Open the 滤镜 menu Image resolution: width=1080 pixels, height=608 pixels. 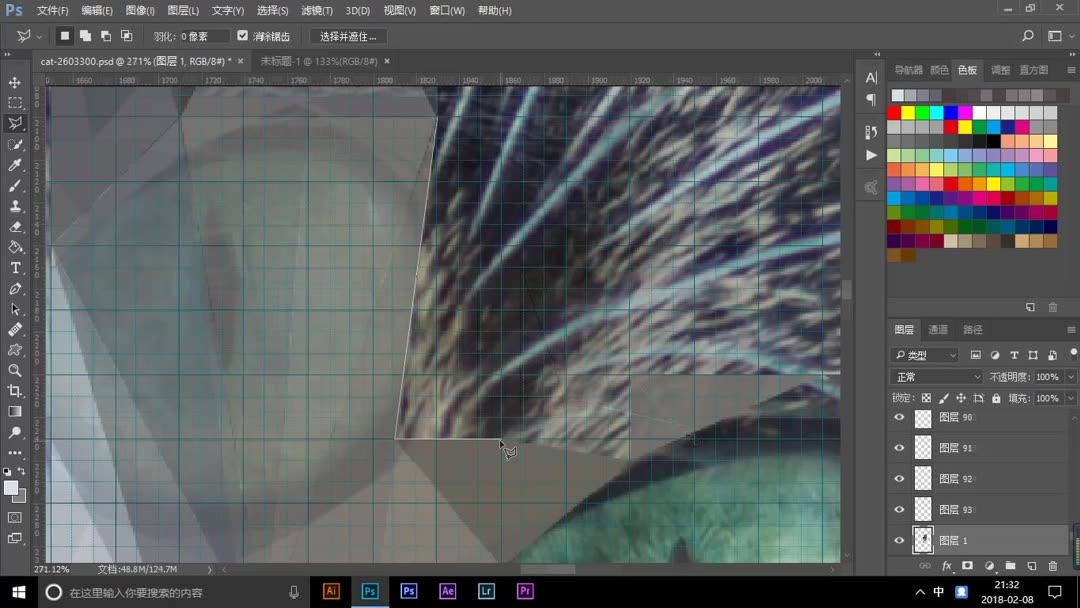pos(315,10)
